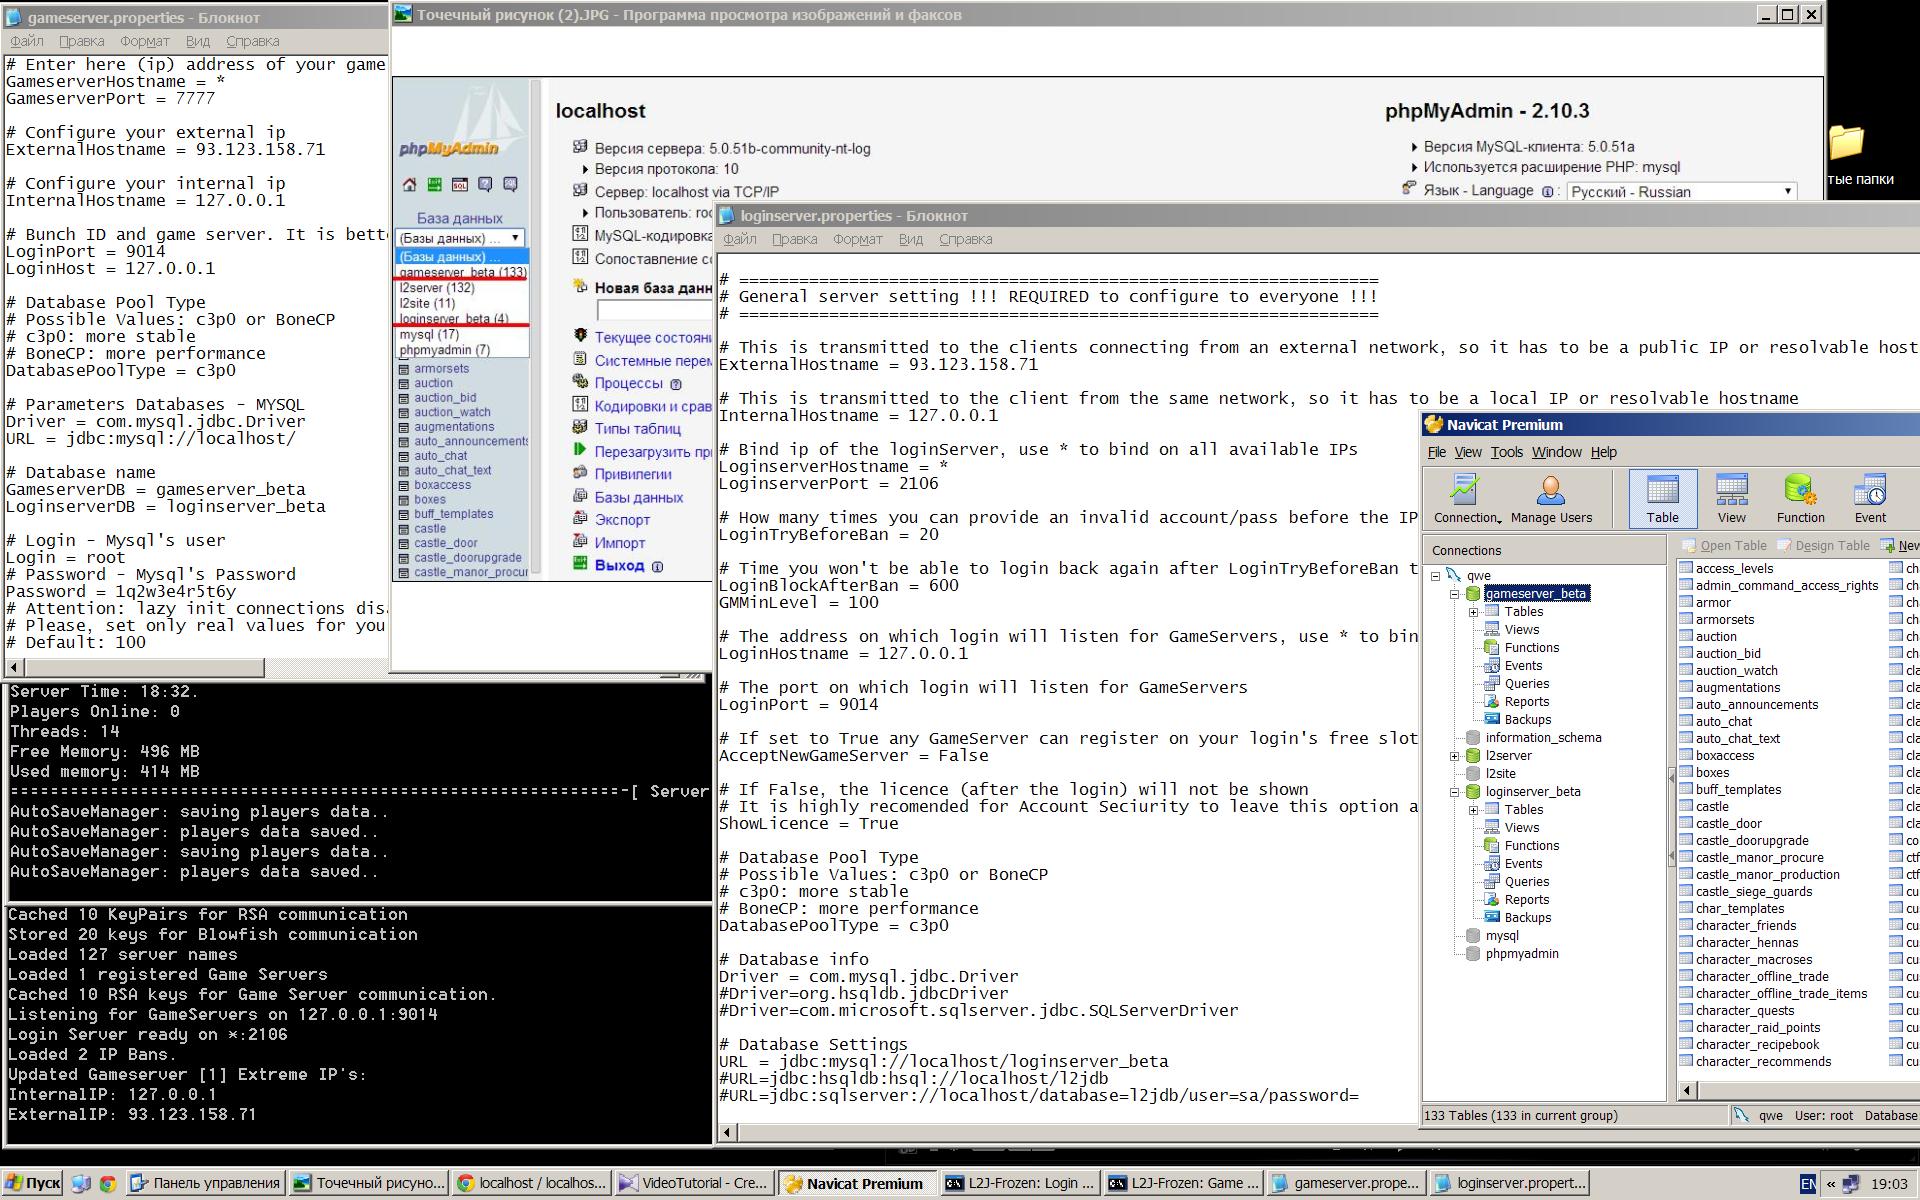1920x1200 pixels.
Task: Open Navicat Window menu
Action: pos(1556,452)
